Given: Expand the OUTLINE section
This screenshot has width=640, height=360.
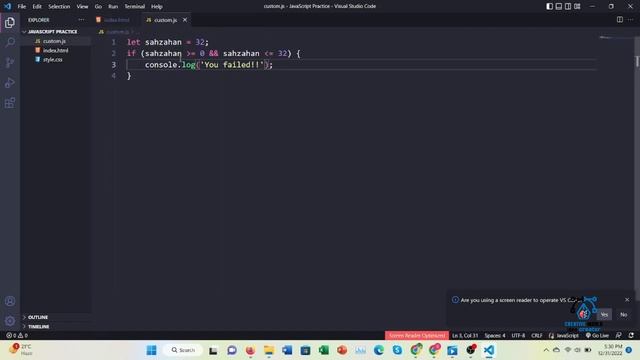Looking at the screenshot, I should (x=38, y=317).
